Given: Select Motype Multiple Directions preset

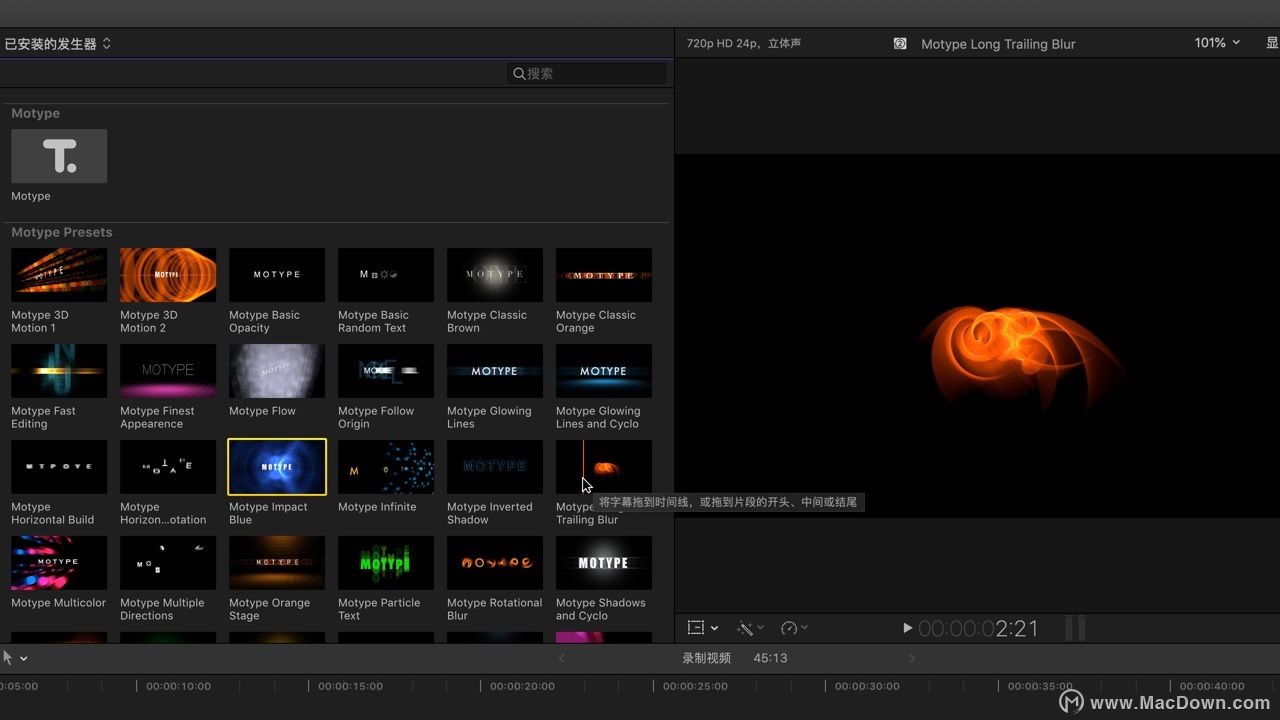Looking at the screenshot, I should [168, 563].
